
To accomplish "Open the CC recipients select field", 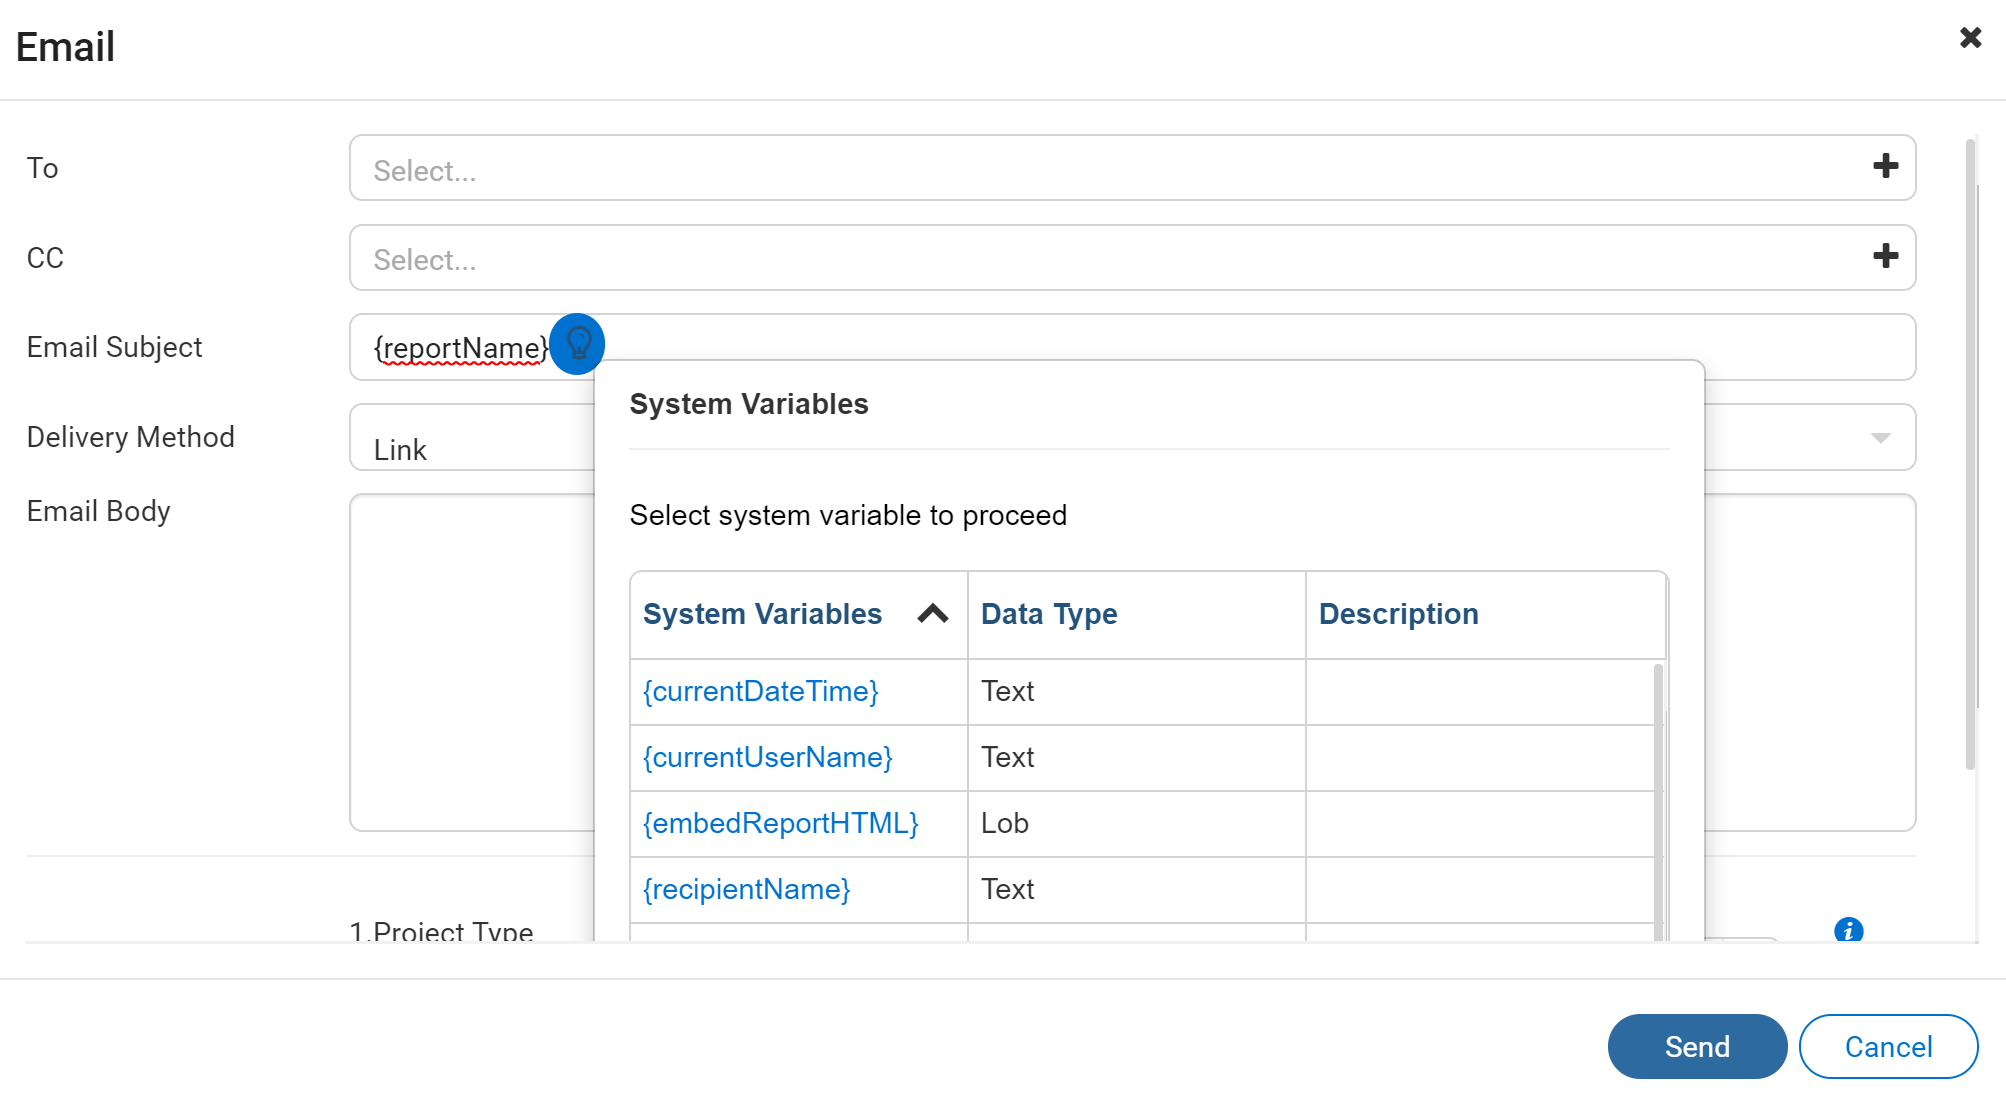I will [1100, 258].
